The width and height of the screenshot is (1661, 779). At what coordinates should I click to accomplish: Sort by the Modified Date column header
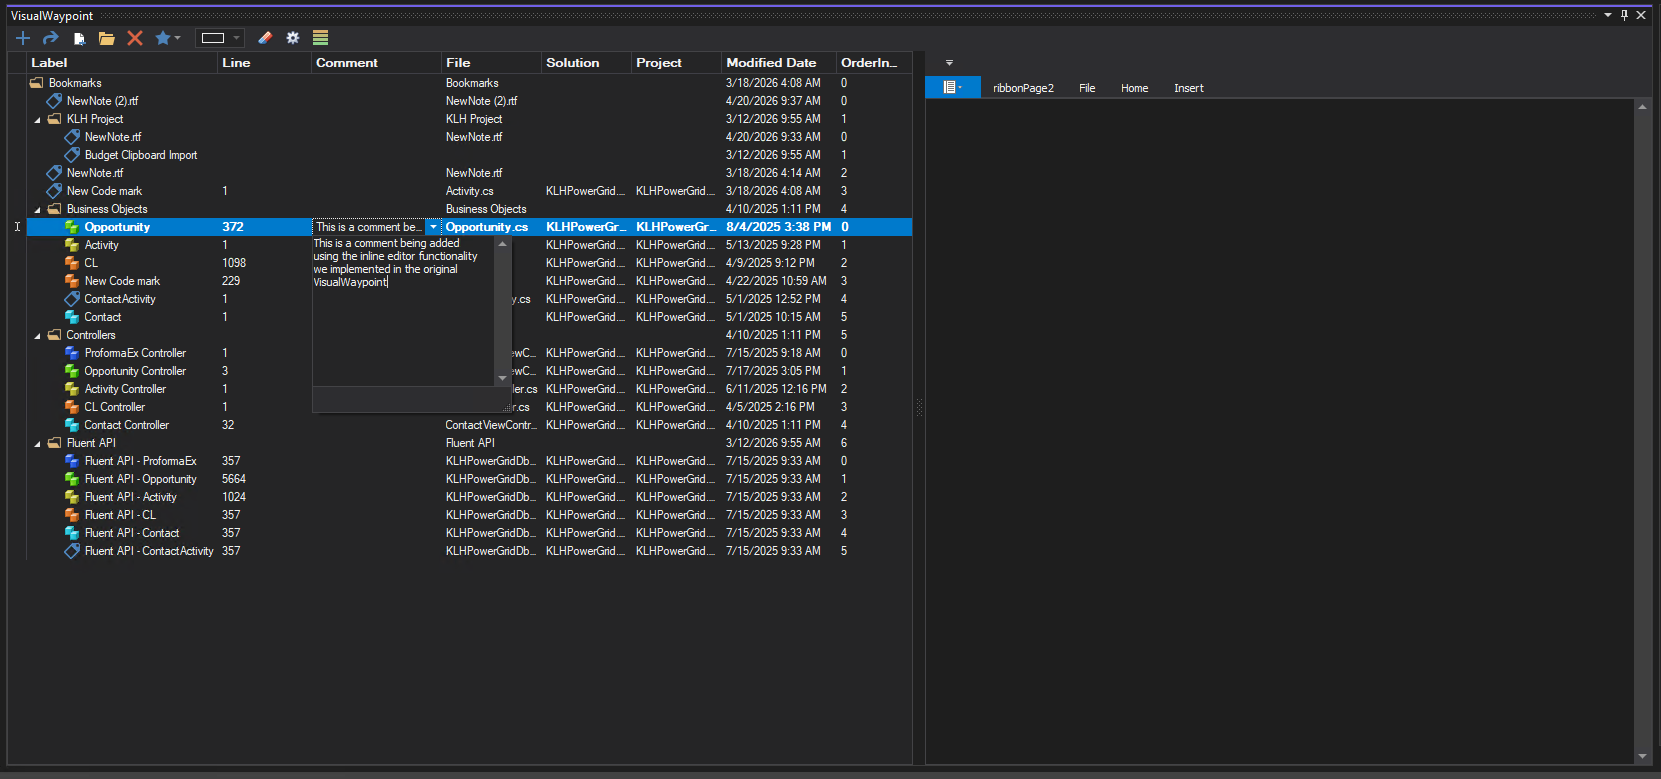tap(779, 62)
